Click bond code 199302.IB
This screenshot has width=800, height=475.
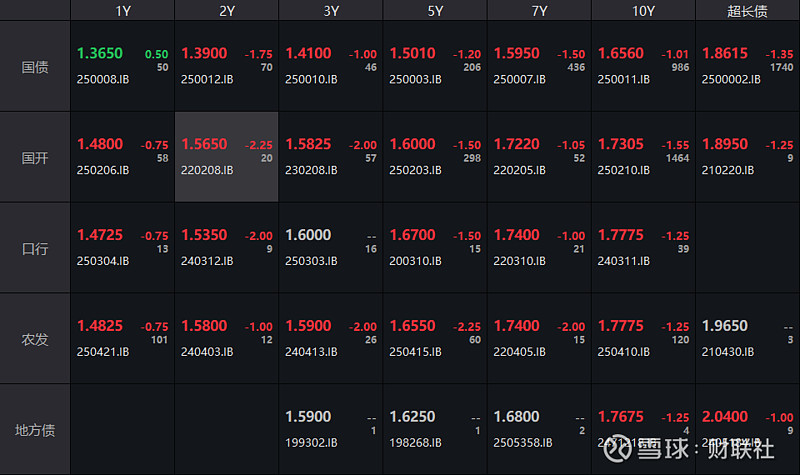click(311, 442)
